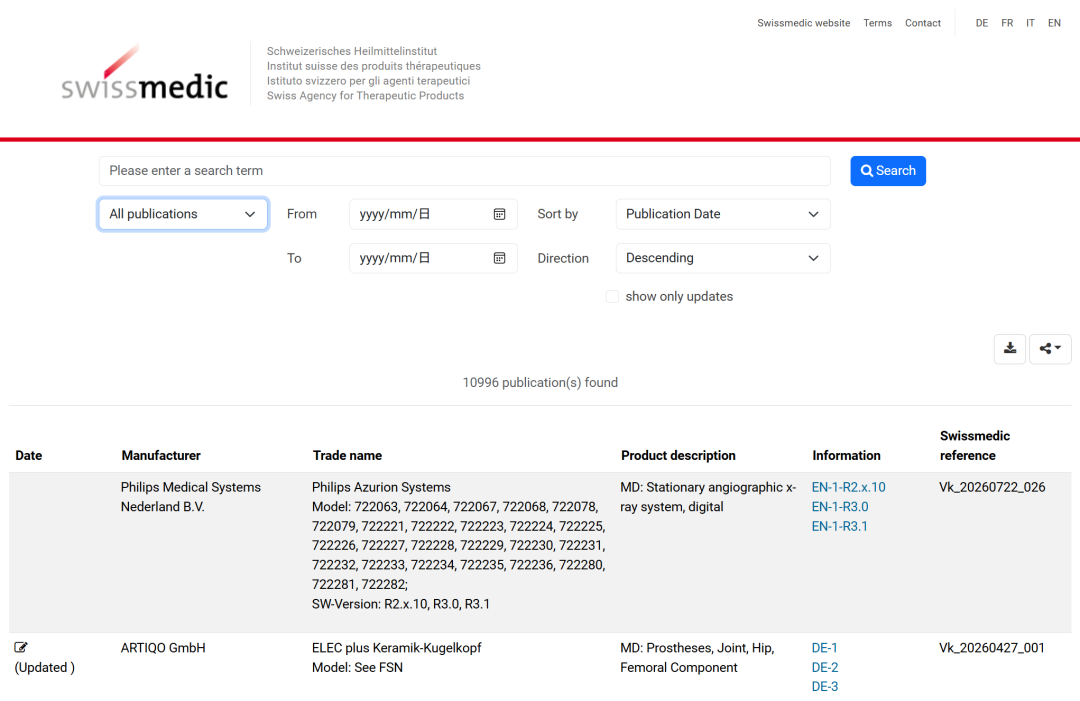
Task: Switch language to DE
Action: point(982,23)
